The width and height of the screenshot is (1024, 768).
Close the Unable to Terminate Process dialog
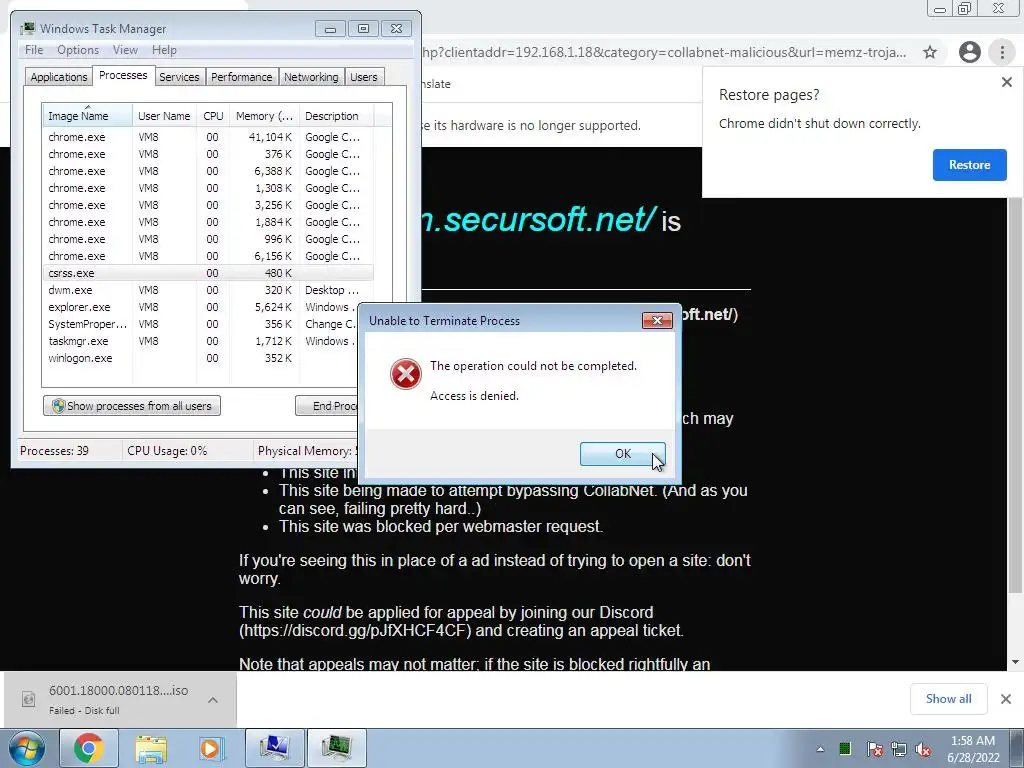point(657,320)
